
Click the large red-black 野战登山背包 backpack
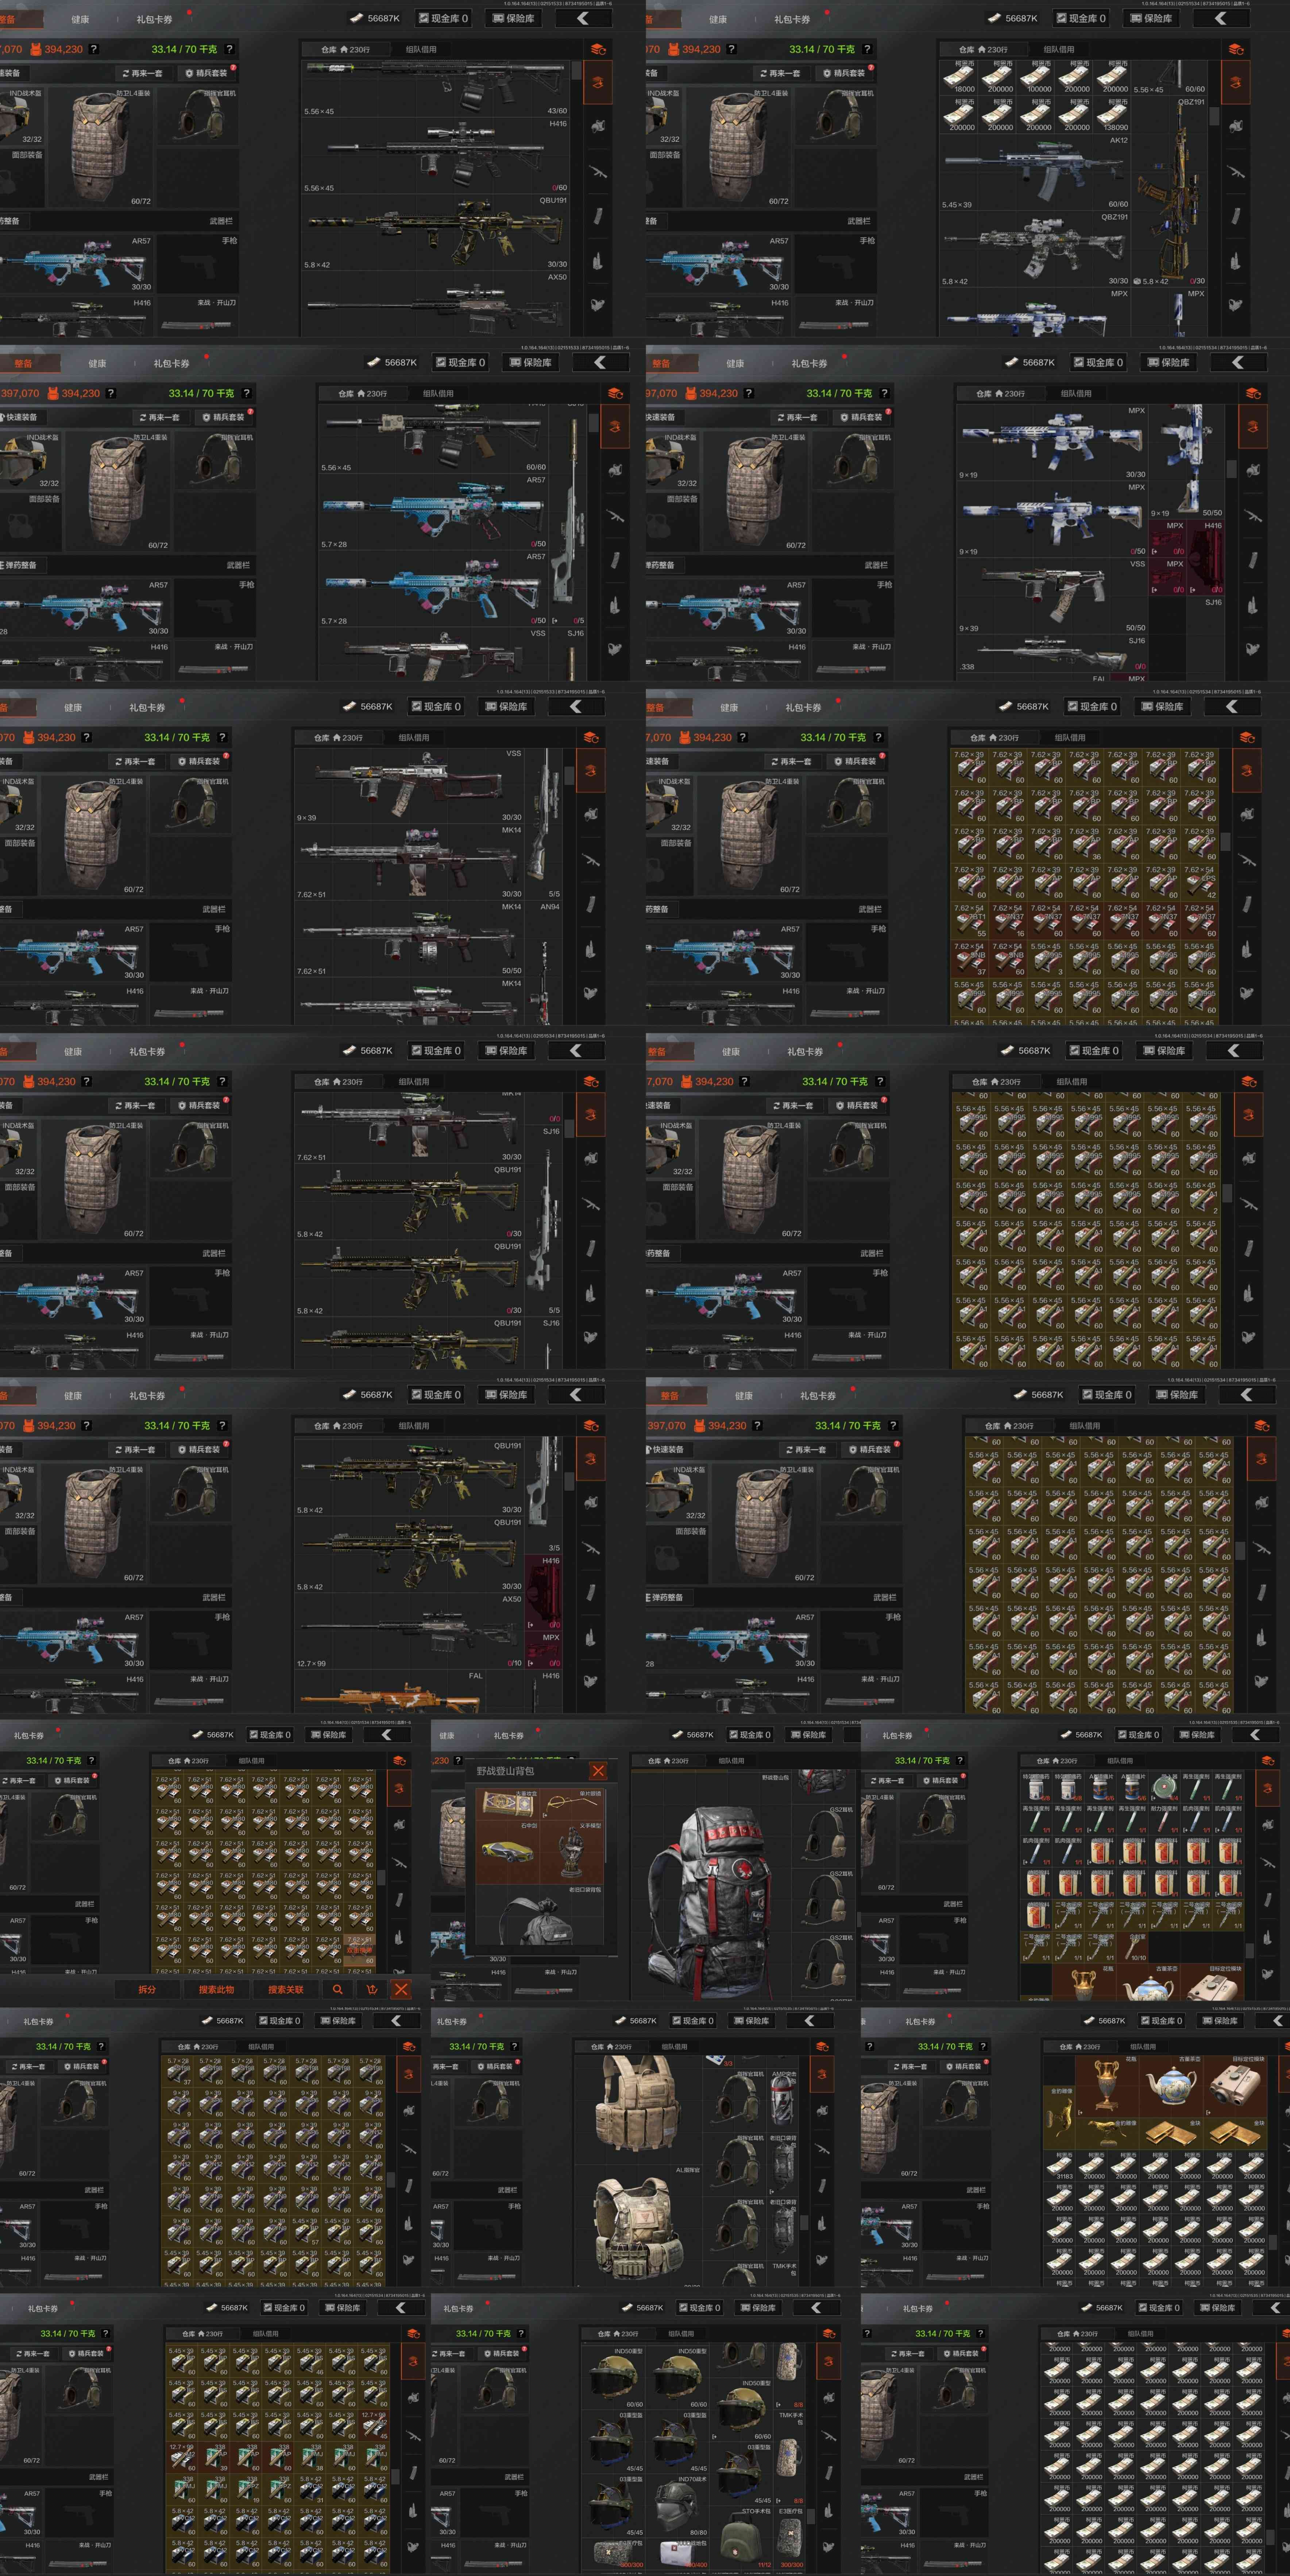pyautogui.click(x=712, y=1885)
